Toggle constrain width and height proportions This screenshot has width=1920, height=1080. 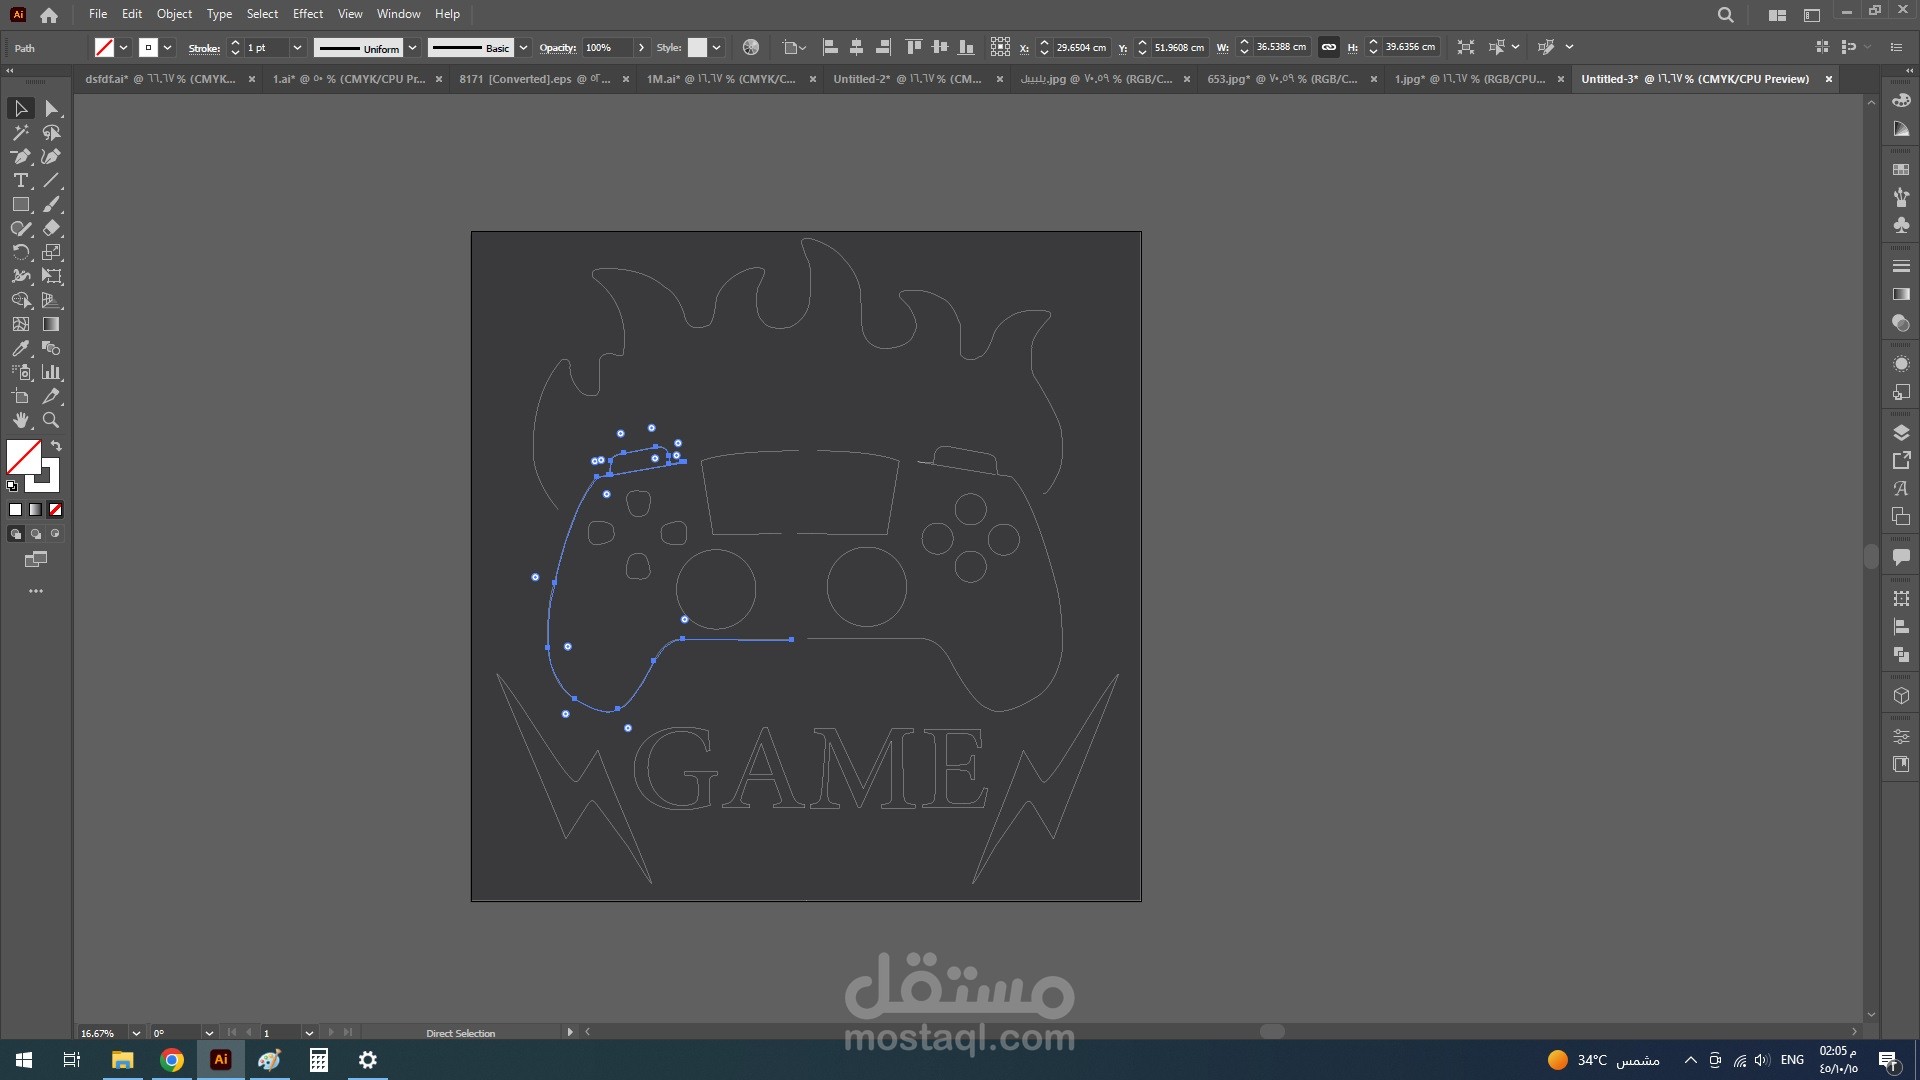coord(1328,47)
